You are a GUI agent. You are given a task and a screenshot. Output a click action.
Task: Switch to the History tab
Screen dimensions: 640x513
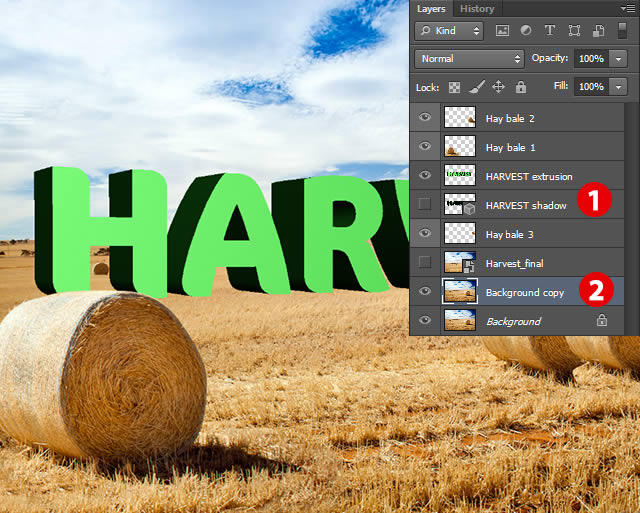[x=477, y=9]
